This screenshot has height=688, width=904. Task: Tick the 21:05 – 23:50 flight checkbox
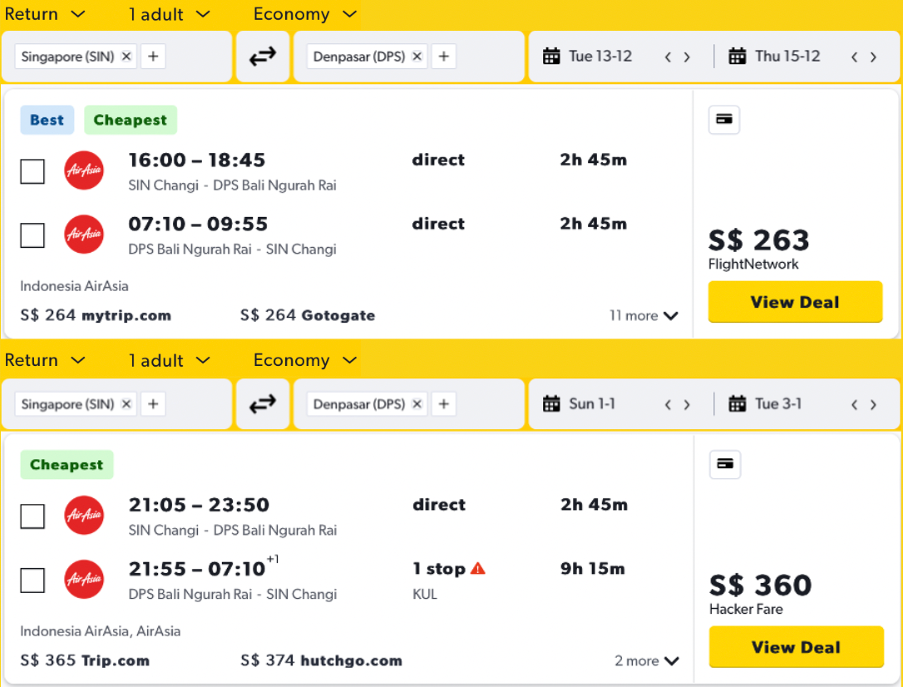pyautogui.click(x=33, y=516)
